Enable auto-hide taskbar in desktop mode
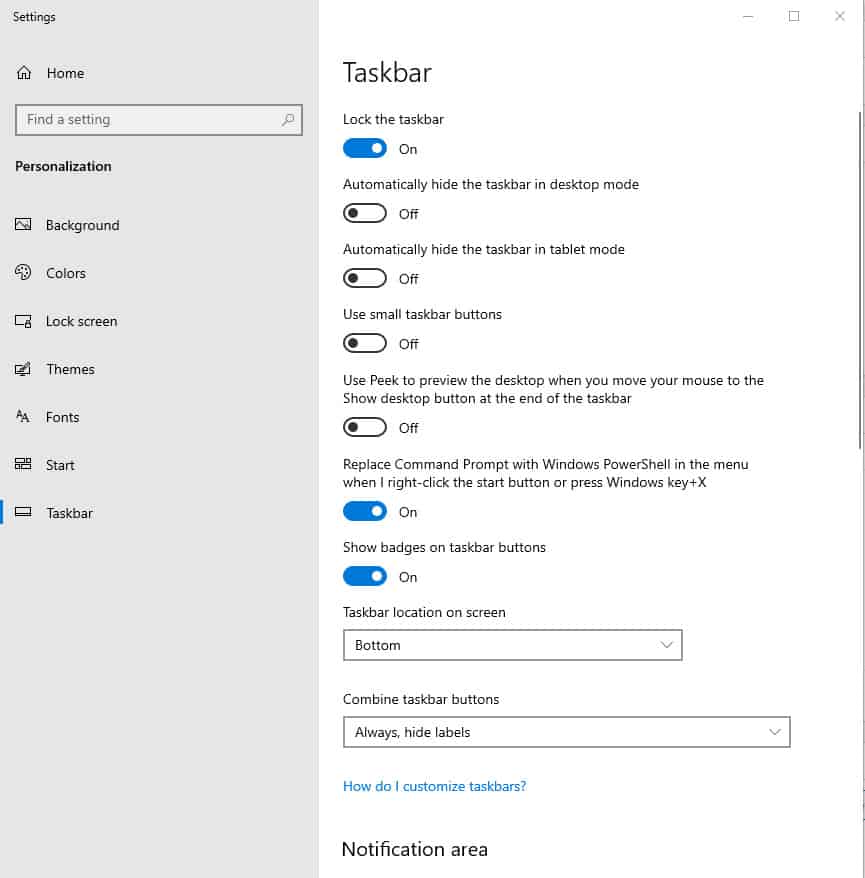The width and height of the screenshot is (865, 878). click(364, 213)
